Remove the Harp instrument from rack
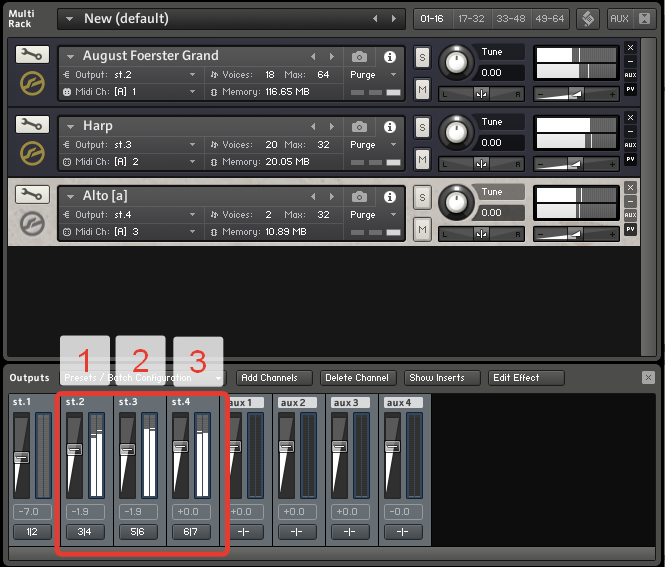Image resolution: width=665 pixels, height=567 pixels. click(x=630, y=117)
